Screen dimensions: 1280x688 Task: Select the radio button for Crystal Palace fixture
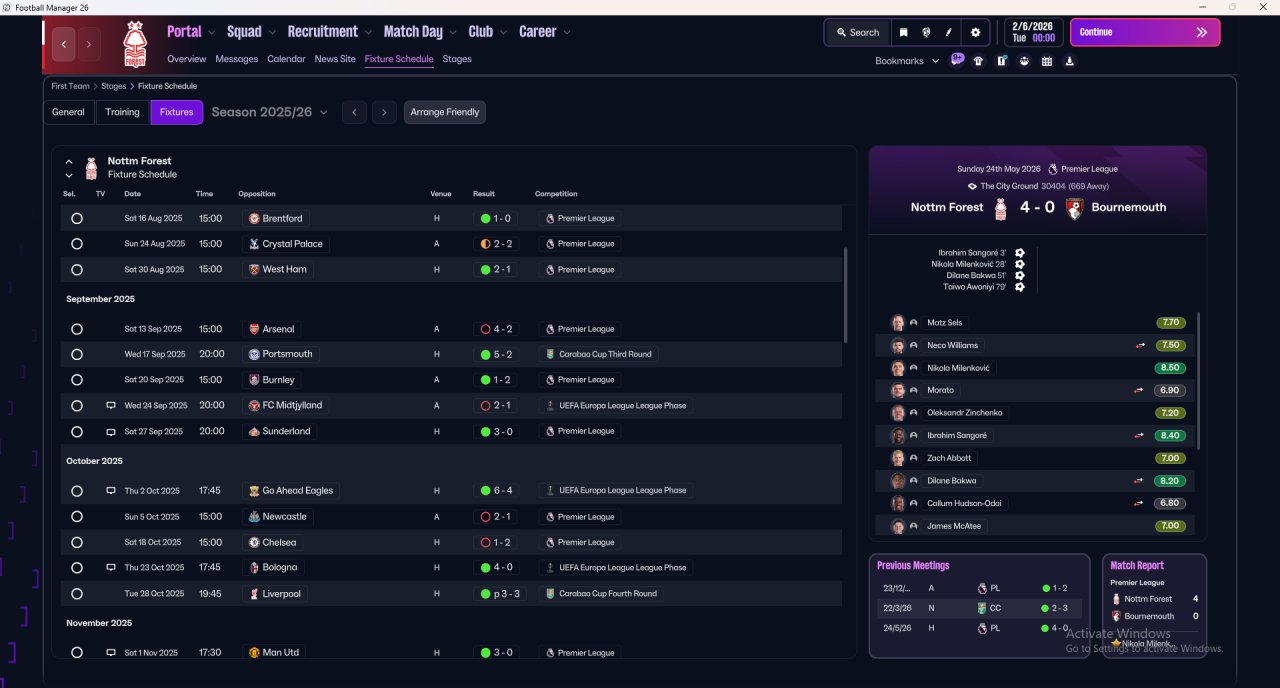point(77,244)
